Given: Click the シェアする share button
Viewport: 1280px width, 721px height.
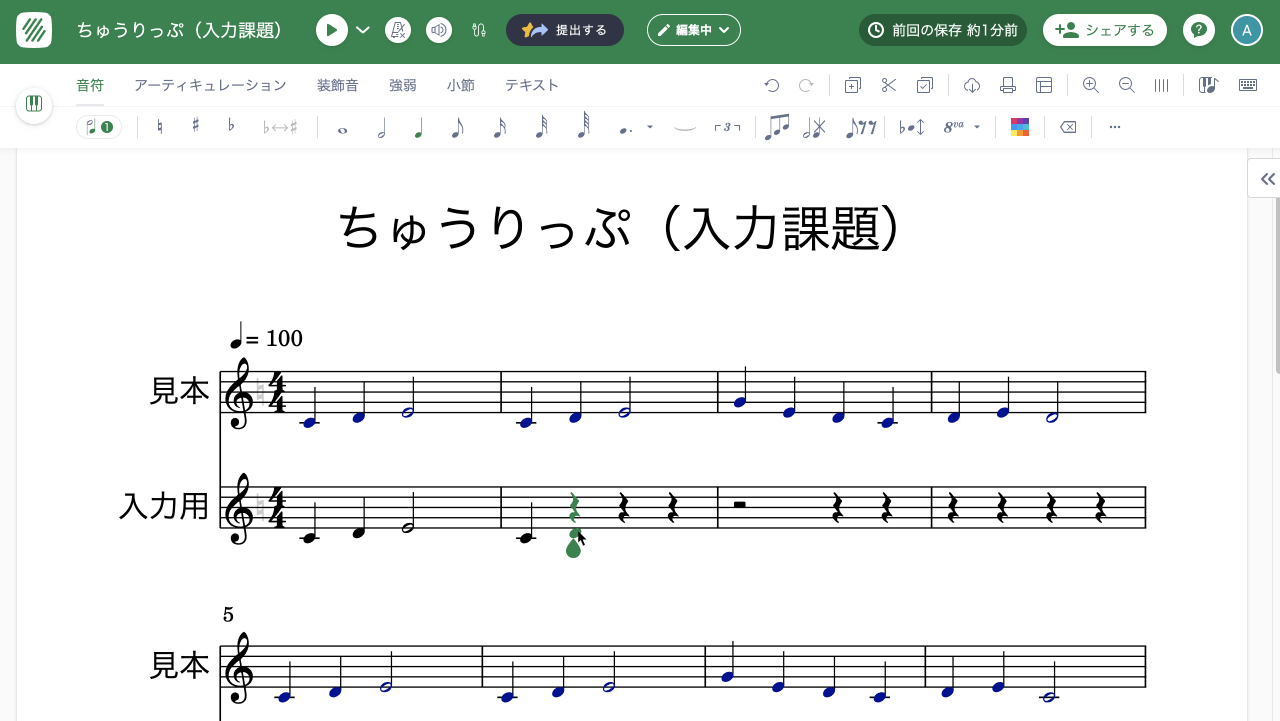Looking at the screenshot, I should (x=1105, y=29).
